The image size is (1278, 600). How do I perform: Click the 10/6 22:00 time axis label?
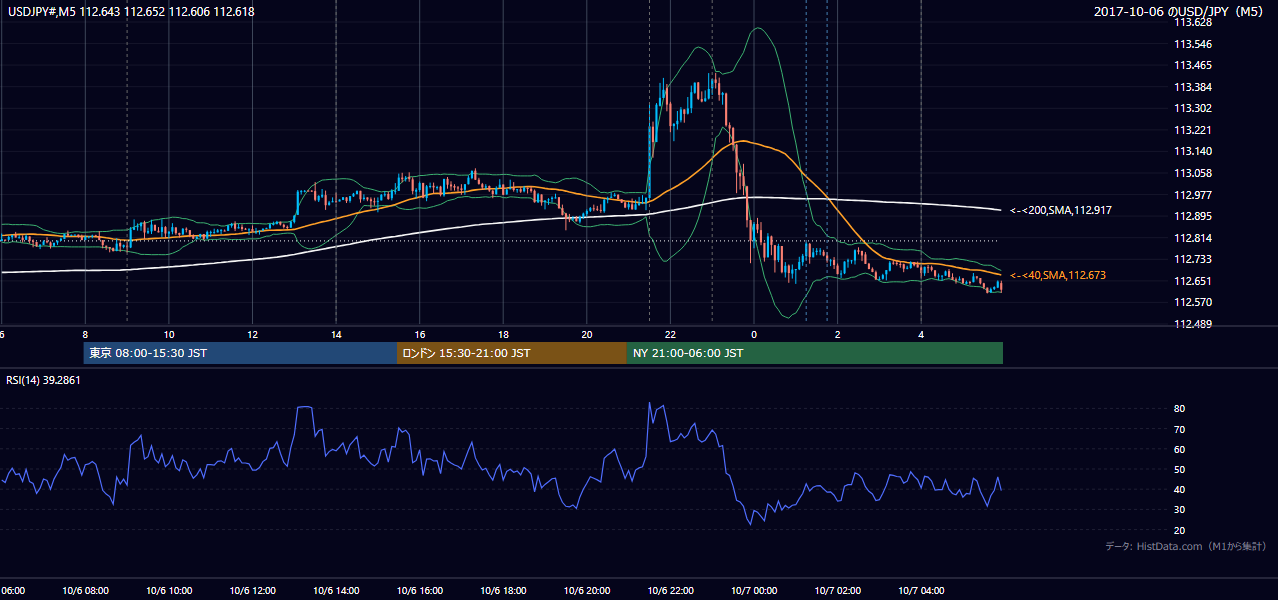coord(670,591)
